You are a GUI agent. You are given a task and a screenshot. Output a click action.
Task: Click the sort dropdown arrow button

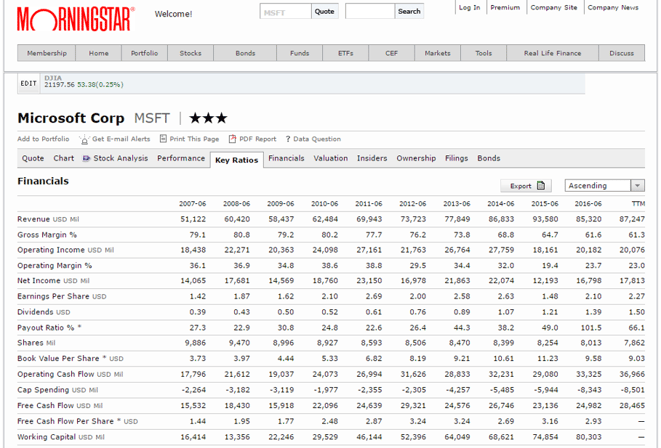[x=637, y=185]
